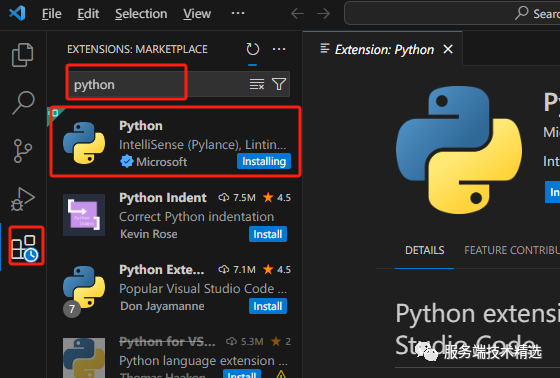Click Python Indent 7.5M download count
This screenshot has width=560, height=378.
(x=237, y=198)
